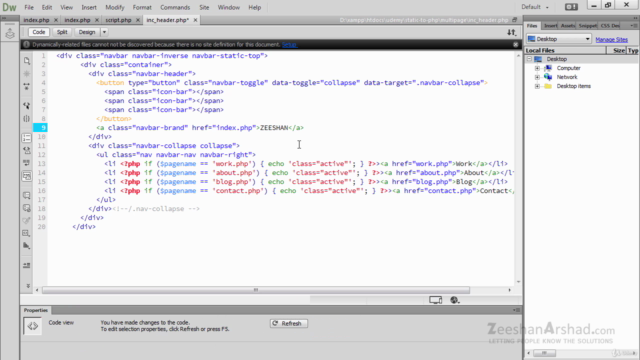Click the Select Parent Tag icon
This screenshot has height=360, width=640.
click(x=27, y=106)
